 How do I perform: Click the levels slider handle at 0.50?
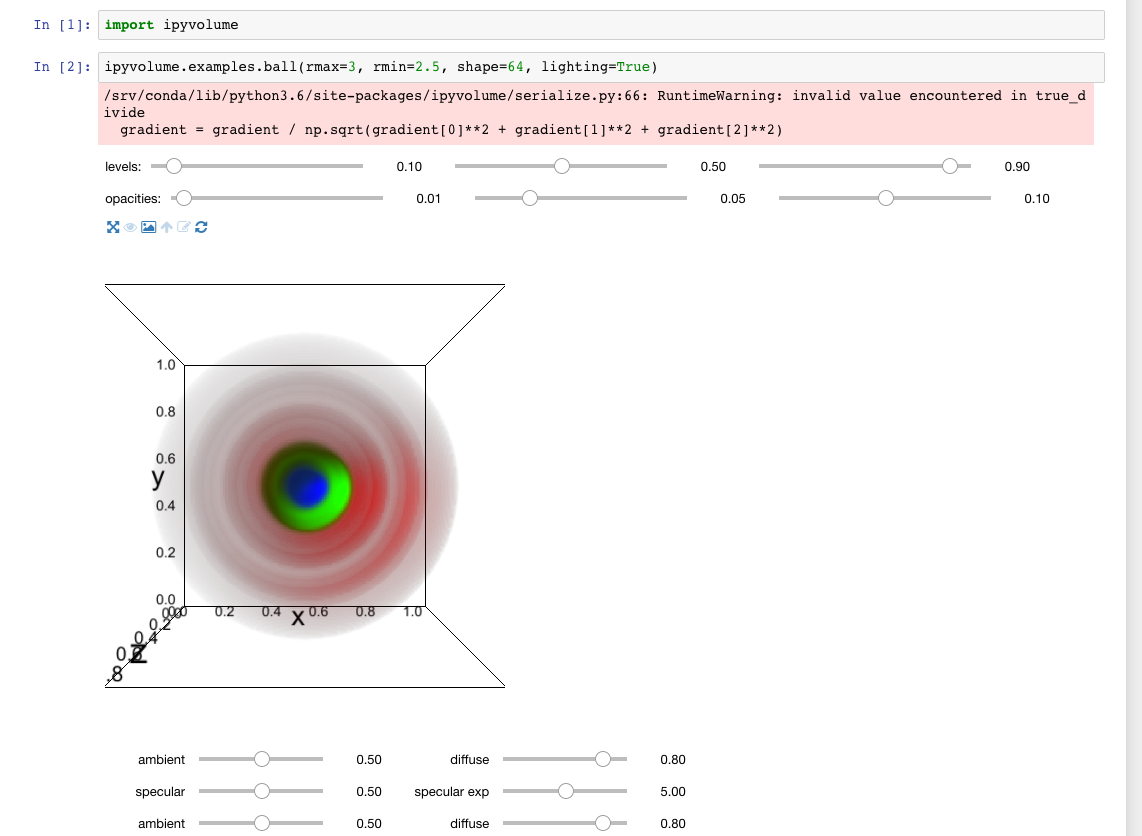(x=562, y=166)
